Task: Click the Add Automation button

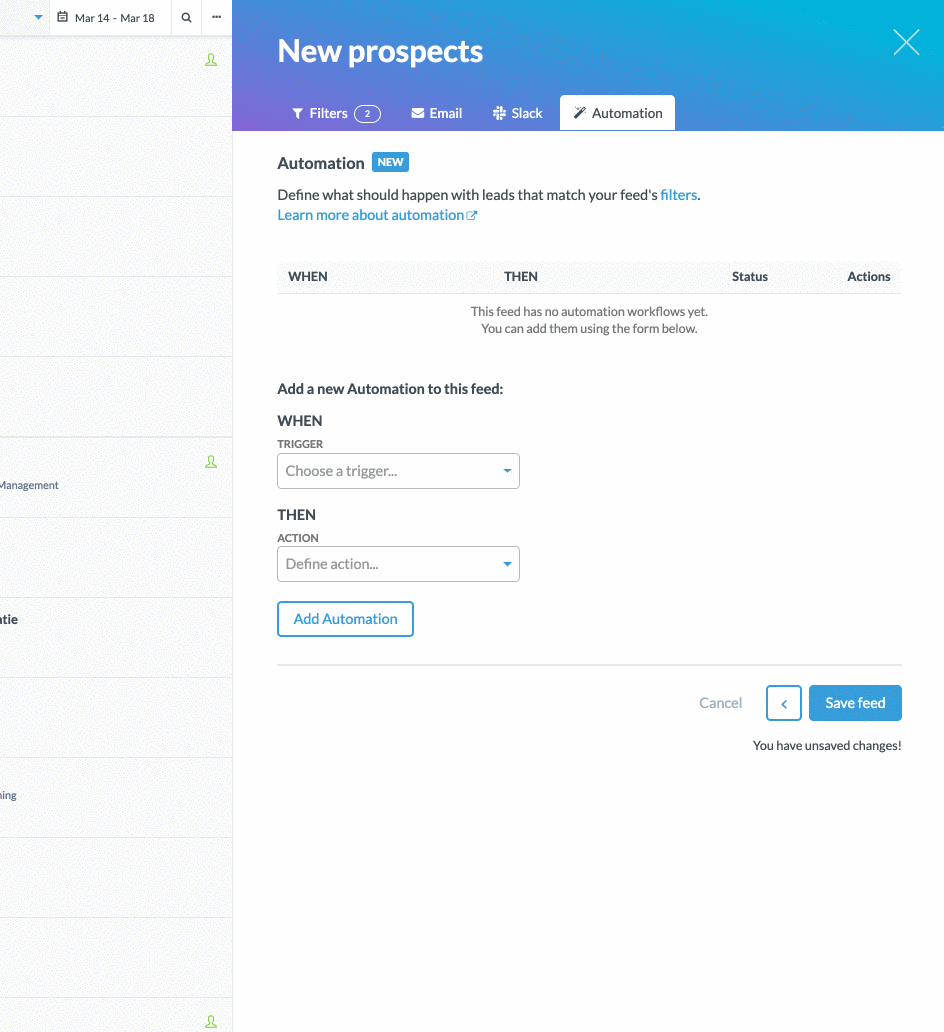Action: pos(345,618)
